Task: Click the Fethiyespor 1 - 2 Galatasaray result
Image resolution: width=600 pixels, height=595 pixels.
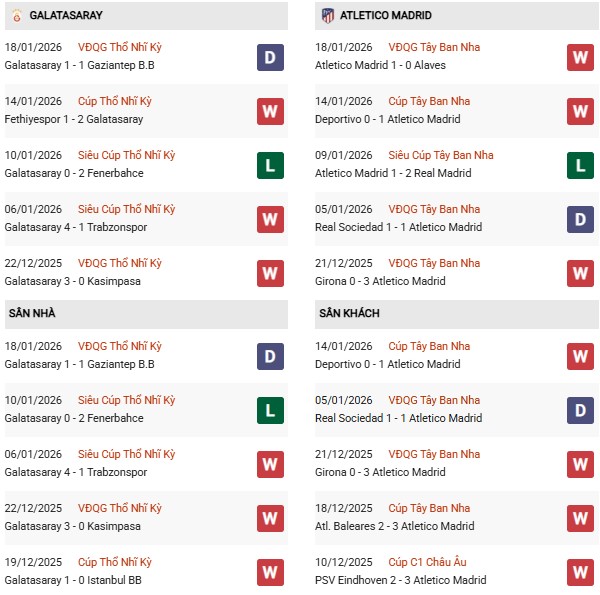Action: pos(73,119)
